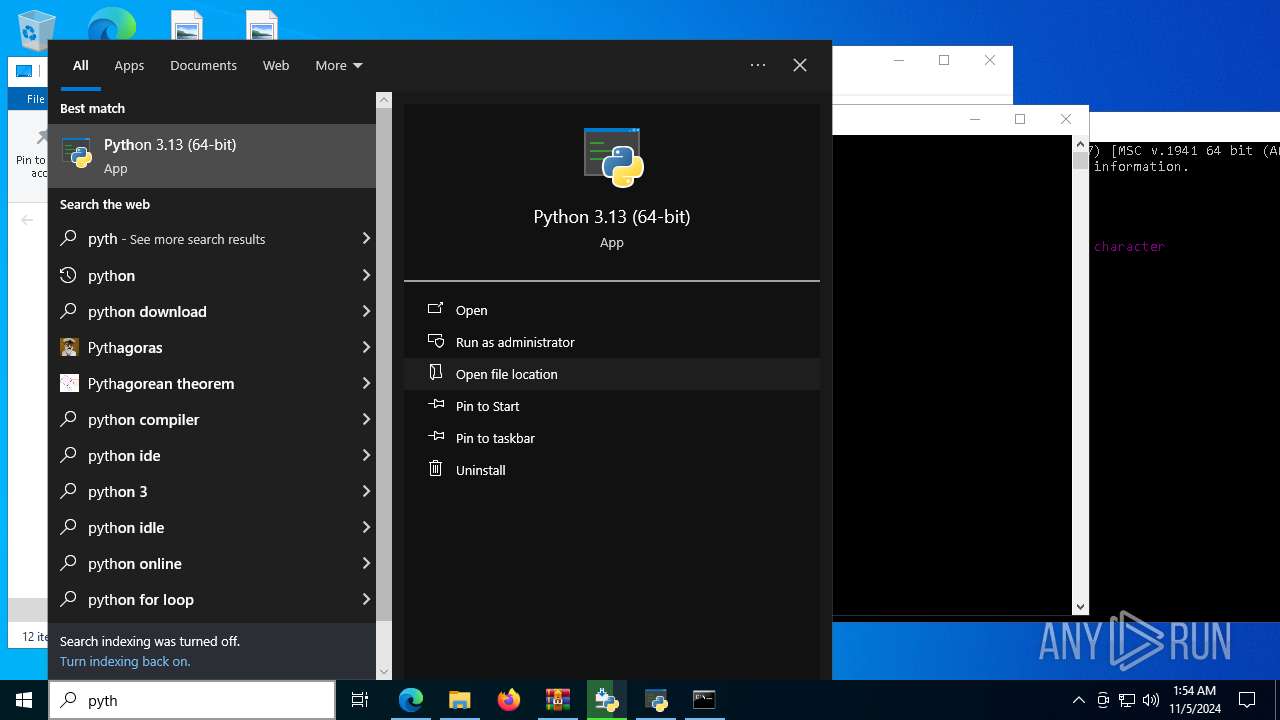Click history icon beside python suggestion
The height and width of the screenshot is (720, 1280).
point(69,275)
